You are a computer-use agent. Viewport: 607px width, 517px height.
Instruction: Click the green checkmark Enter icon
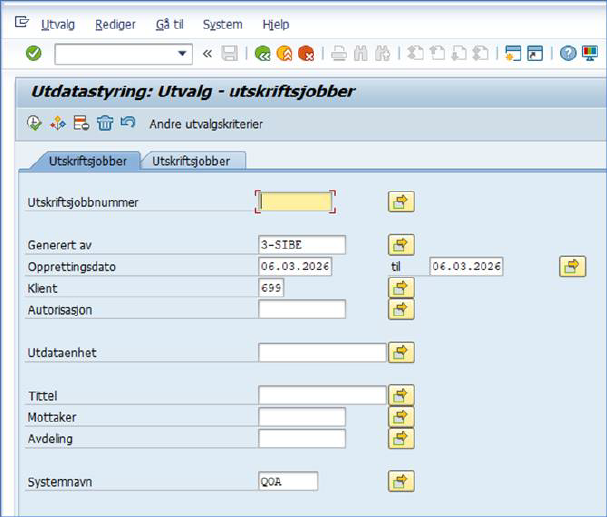click(x=34, y=53)
